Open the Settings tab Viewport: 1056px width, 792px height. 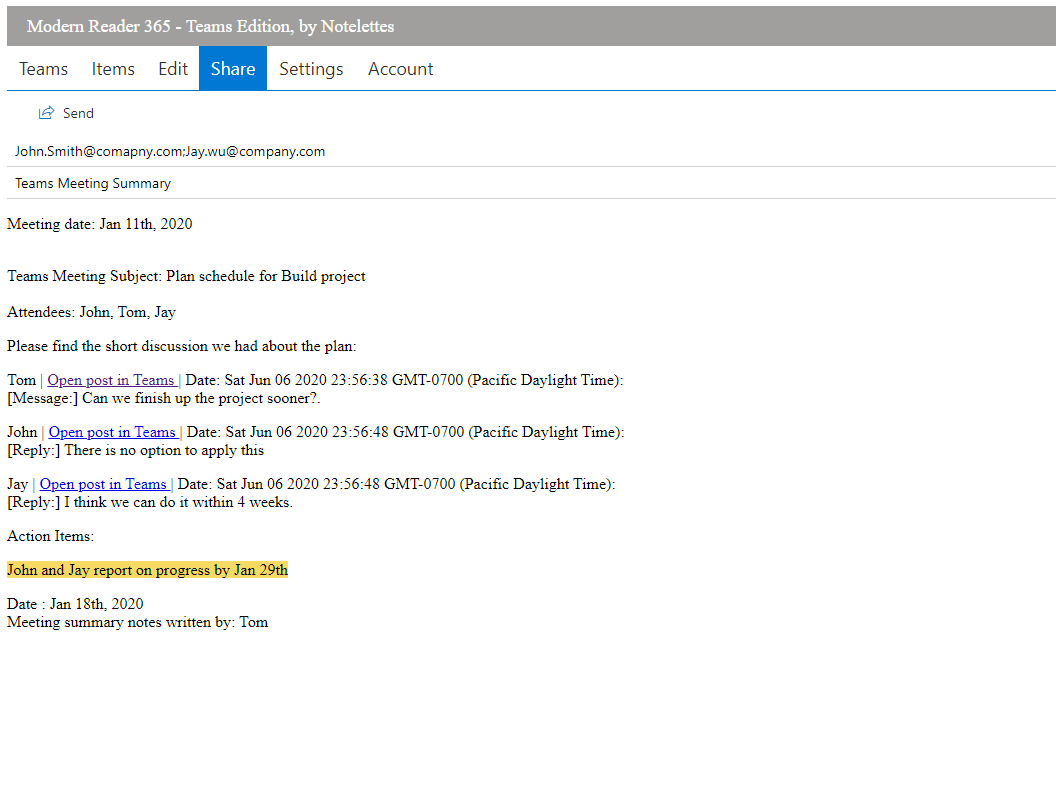click(x=311, y=69)
